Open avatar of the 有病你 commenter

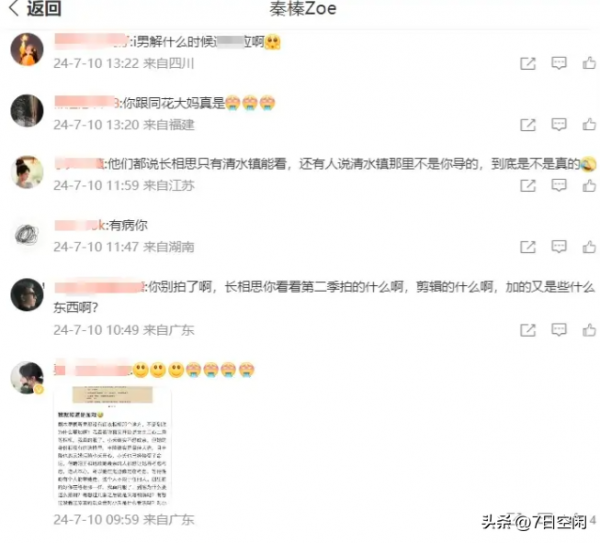[x=27, y=234]
